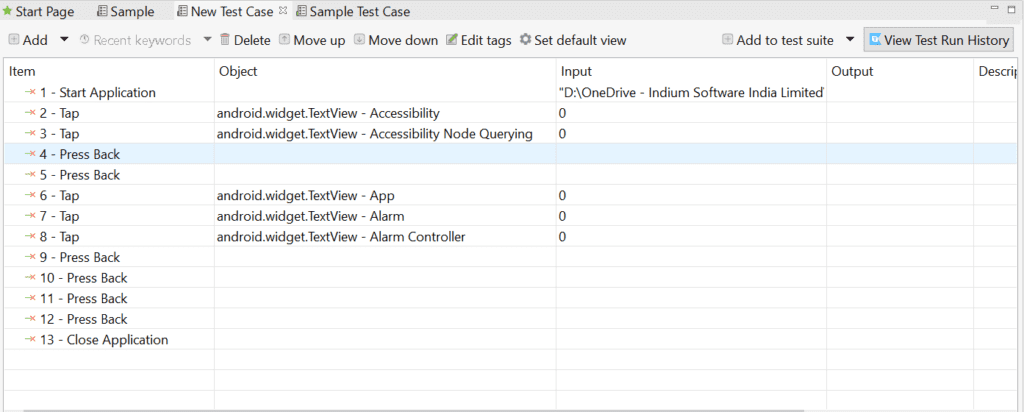Close the New Test Case tab
The height and width of the screenshot is (412, 1024).
(282, 11)
